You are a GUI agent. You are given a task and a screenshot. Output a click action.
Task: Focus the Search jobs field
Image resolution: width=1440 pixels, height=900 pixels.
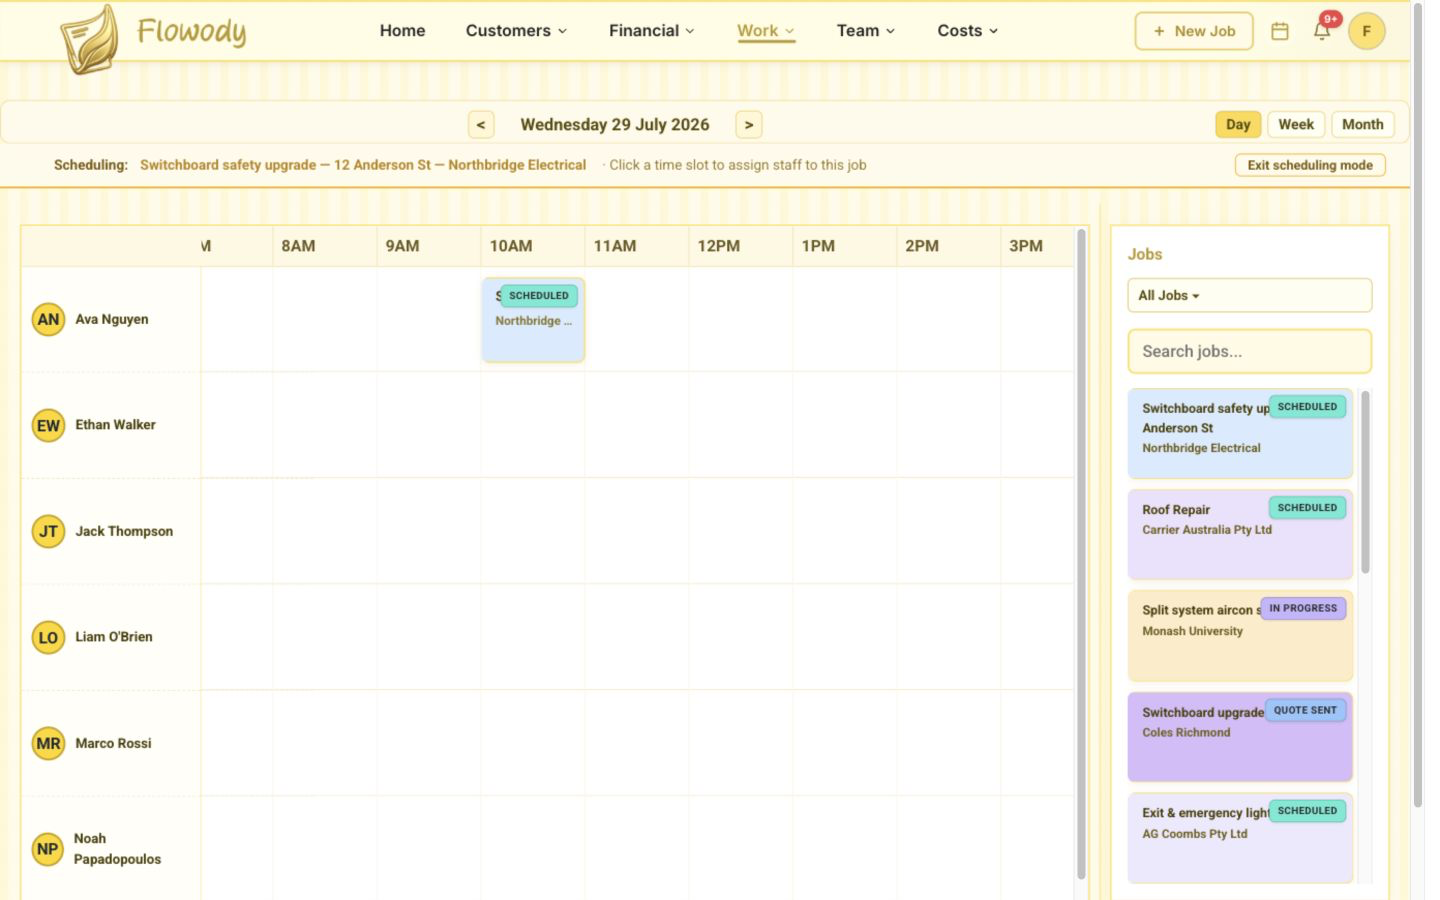coord(1250,352)
